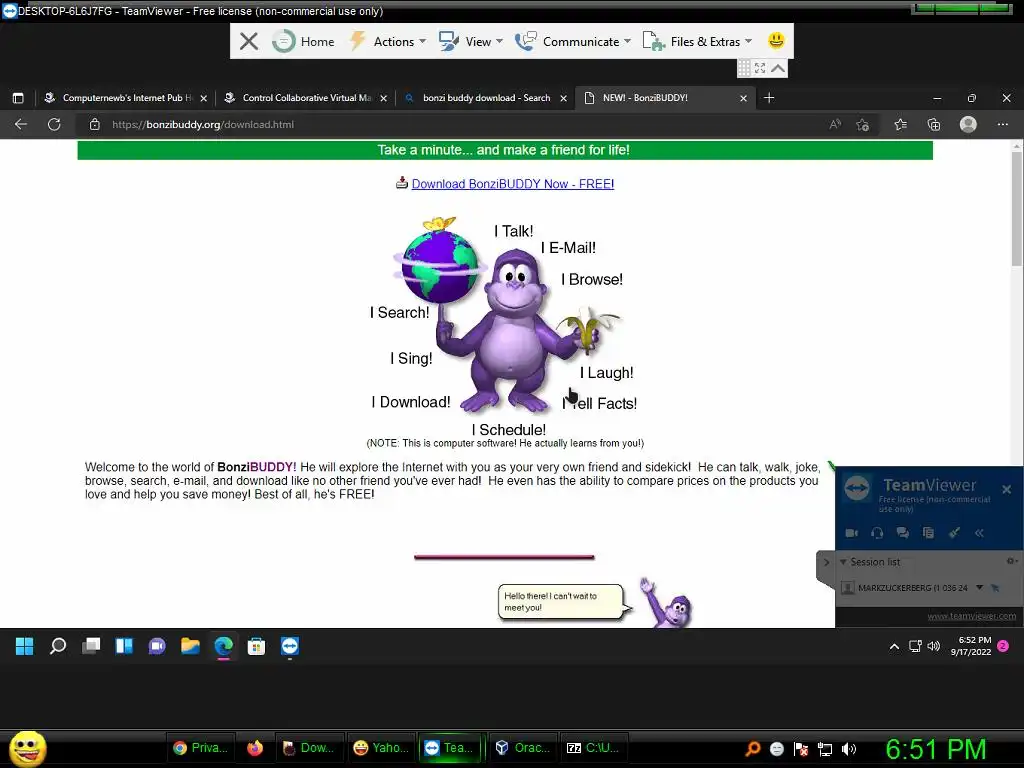Open File Explorer on remote taskbar
The height and width of the screenshot is (768, 1024).
click(x=190, y=646)
